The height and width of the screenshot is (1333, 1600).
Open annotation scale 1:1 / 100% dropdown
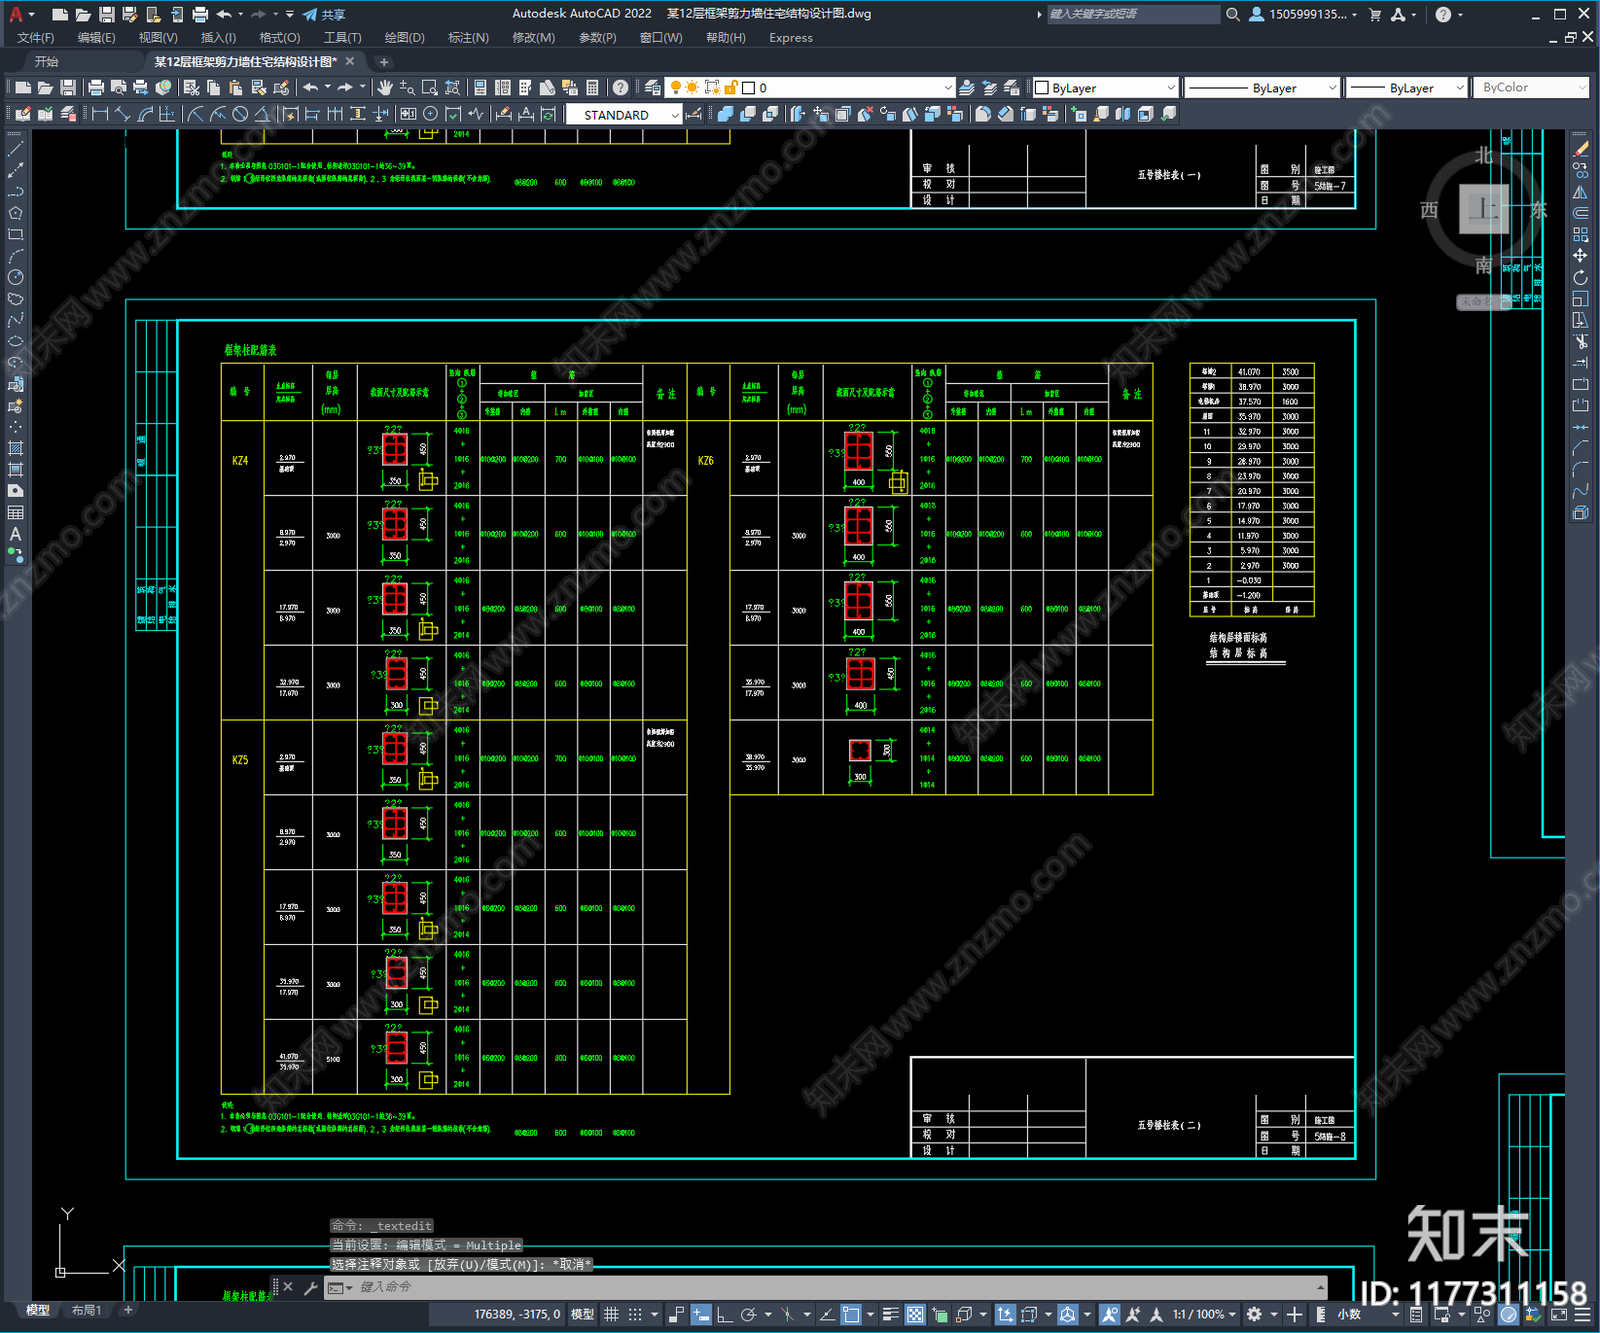[x=1204, y=1314]
